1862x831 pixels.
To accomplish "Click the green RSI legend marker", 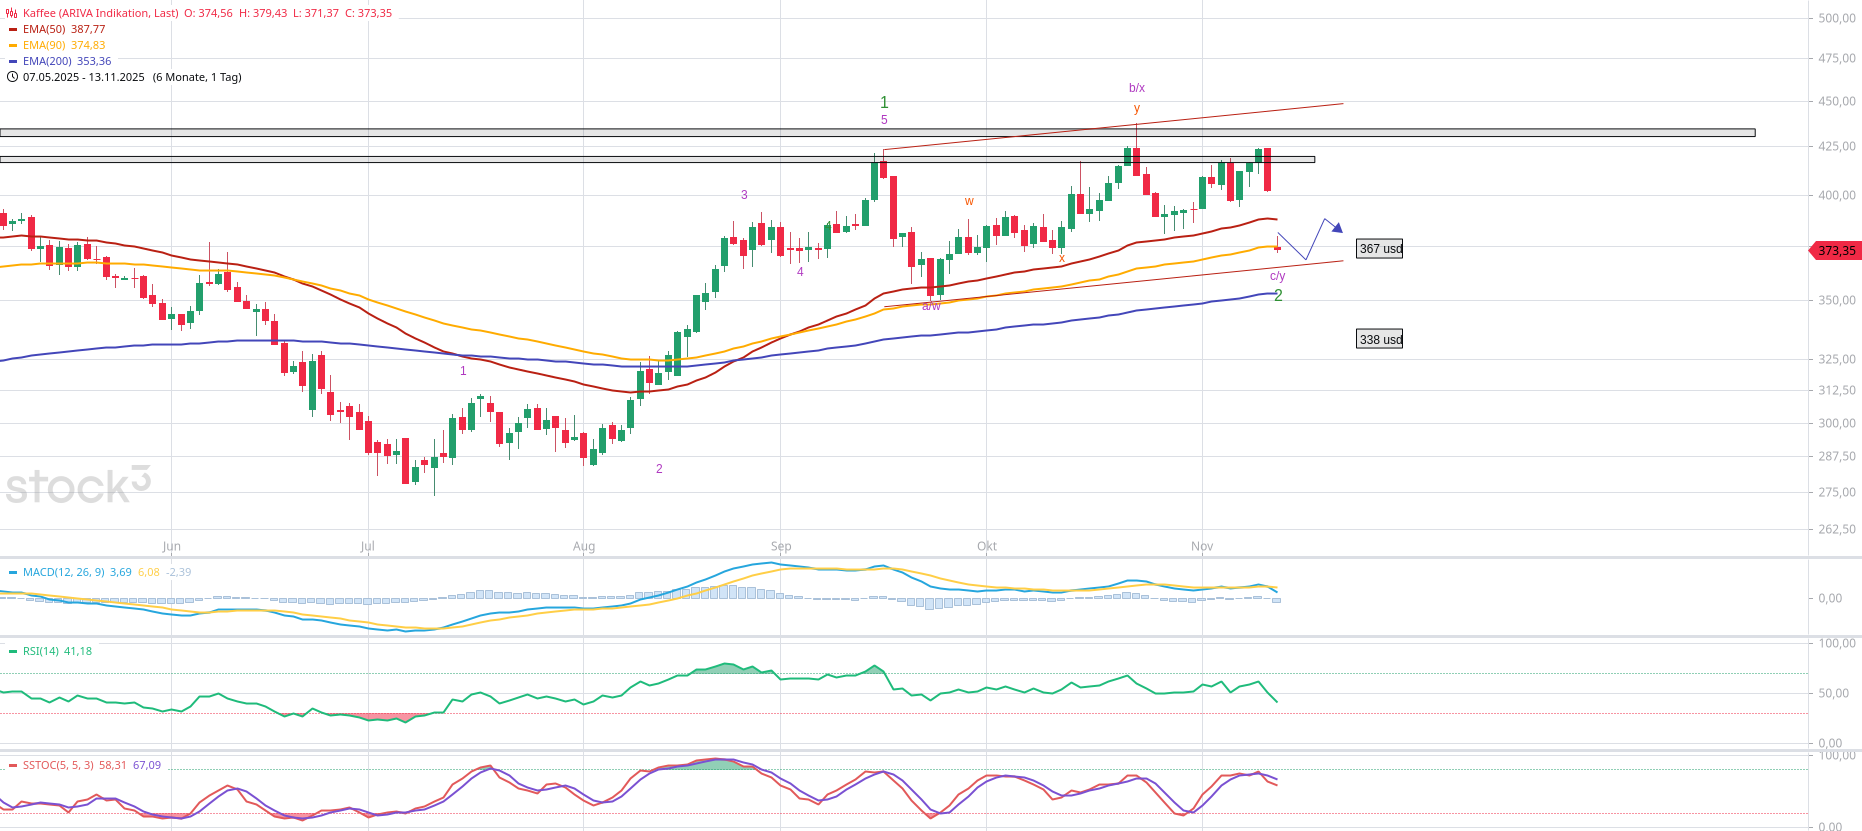I will [13, 652].
